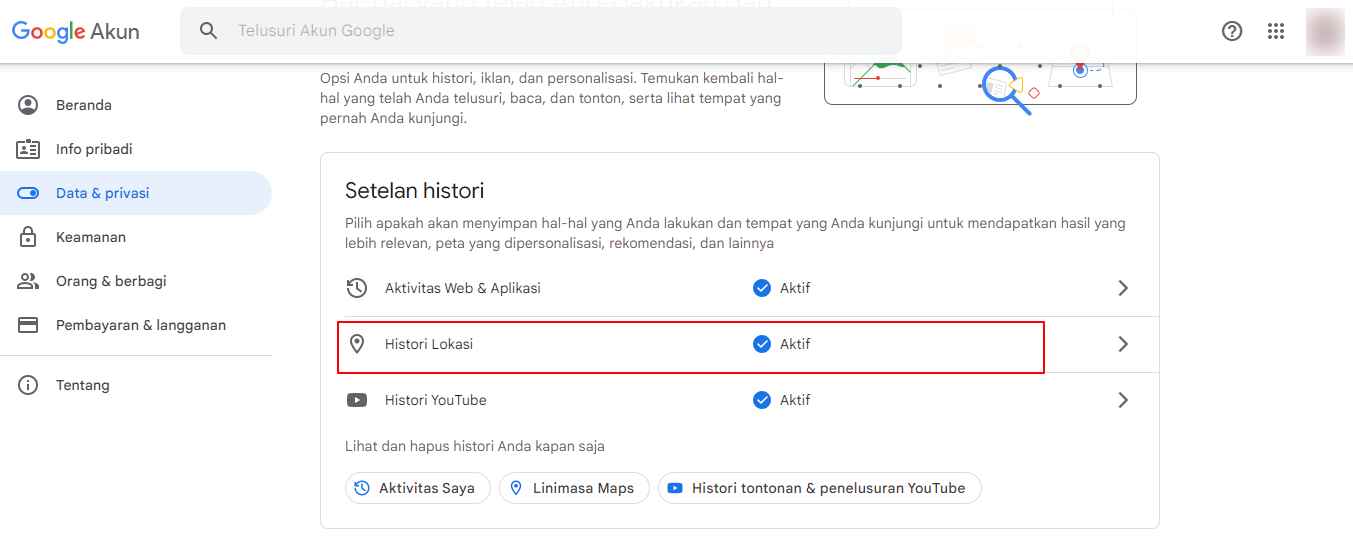Open Orang & berbagi page
1353x543 pixels.
click(x=136, y=281)
